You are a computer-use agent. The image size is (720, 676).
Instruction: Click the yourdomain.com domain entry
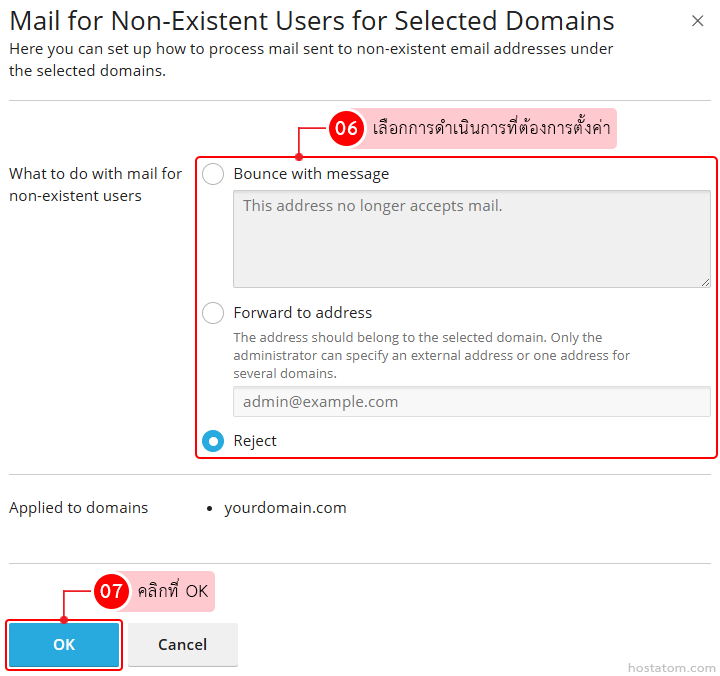285,508
